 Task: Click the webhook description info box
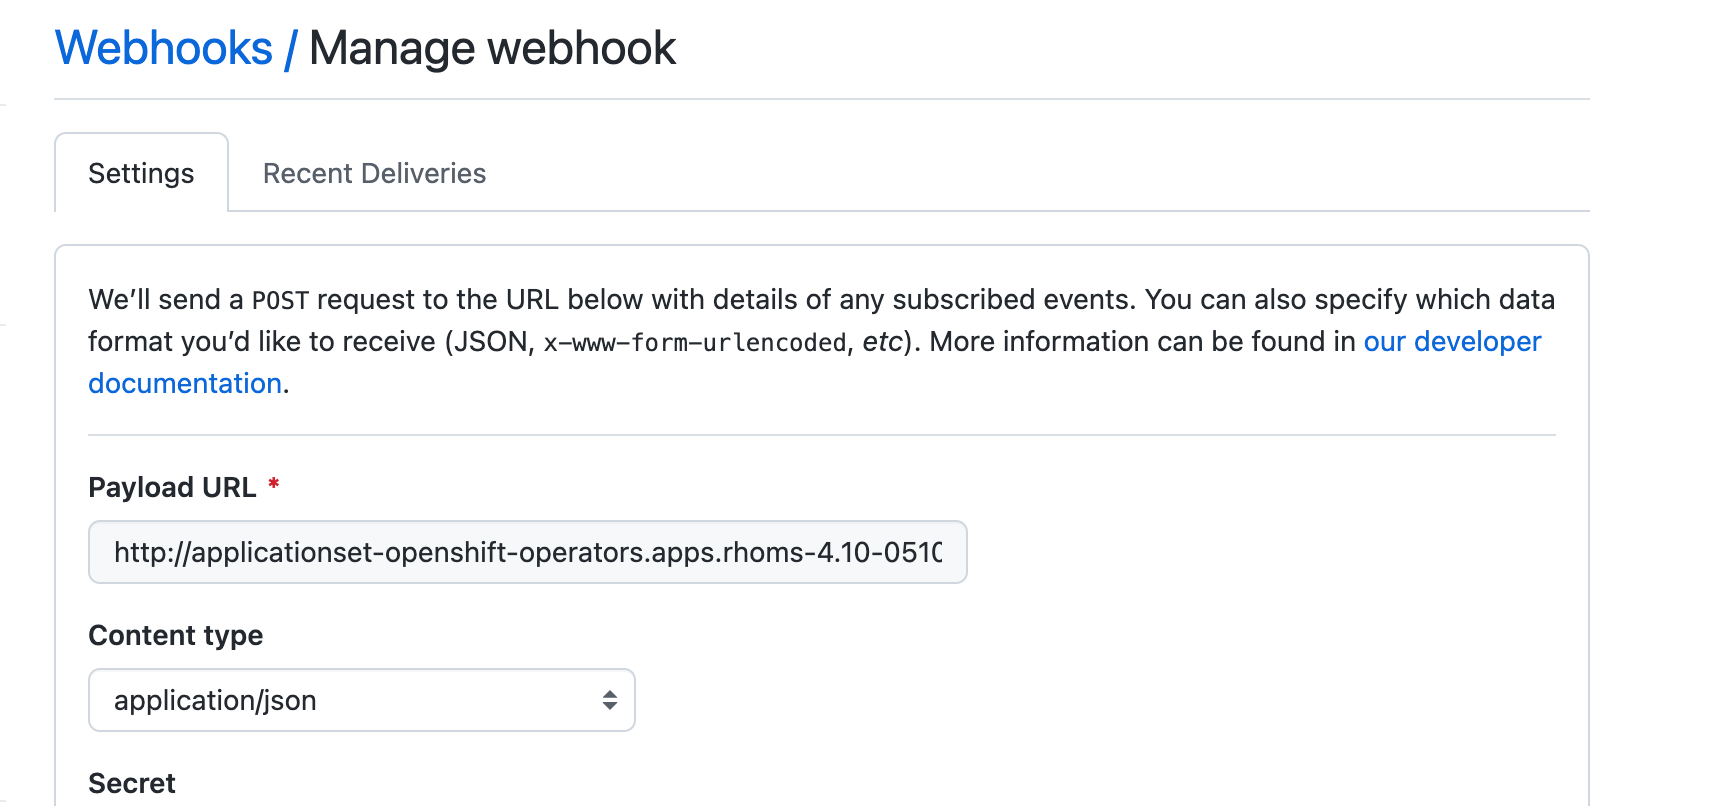point(820,340)
